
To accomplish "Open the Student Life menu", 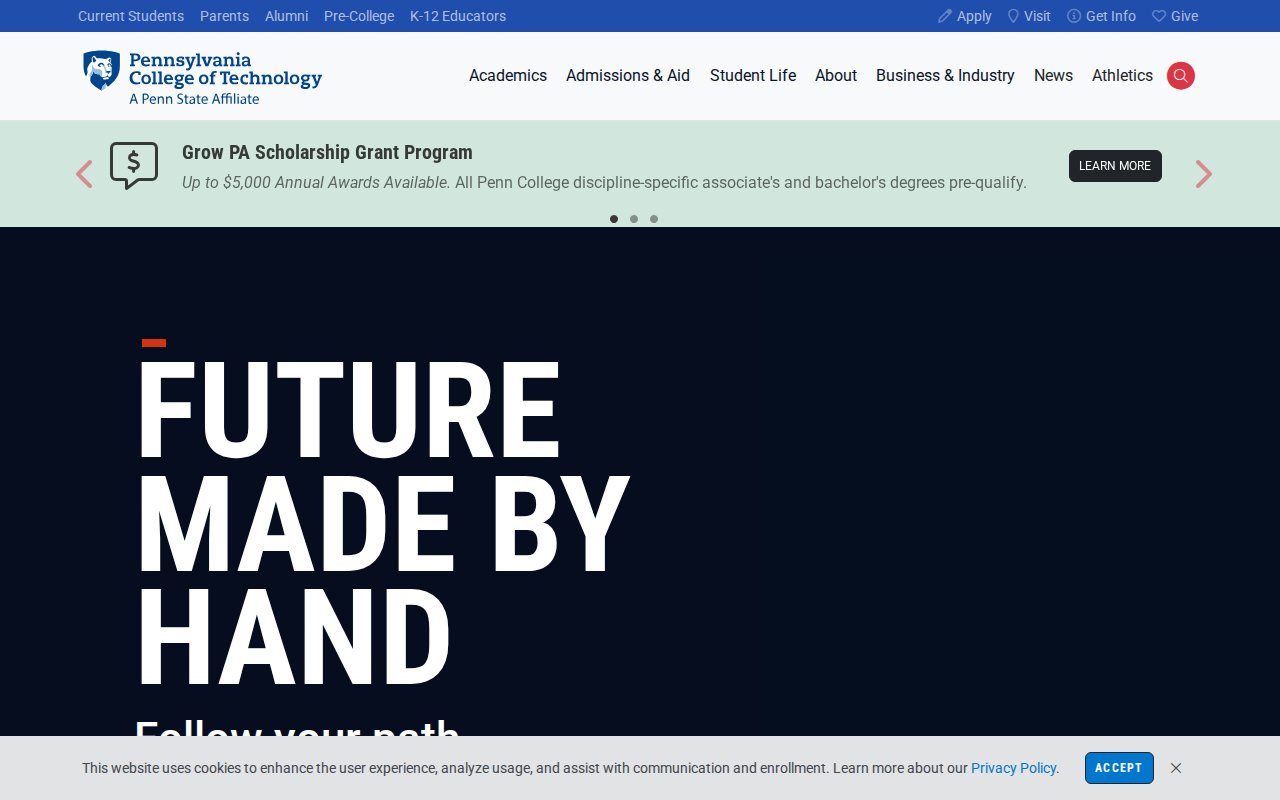I will click(753, 76).
